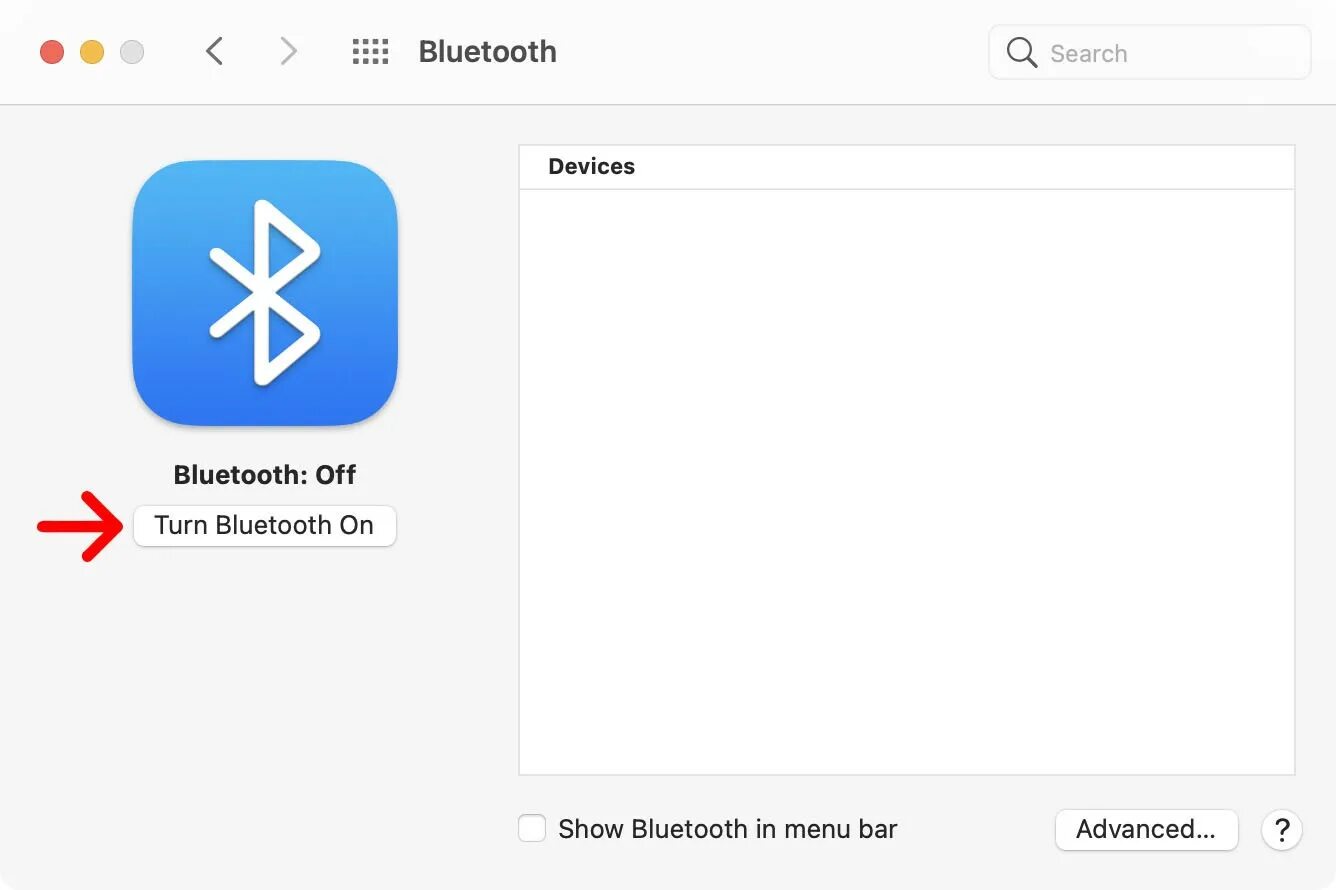Focus the Search field
The height and width of the screenshot is (890, 1336).
(x=1150, y=52)
